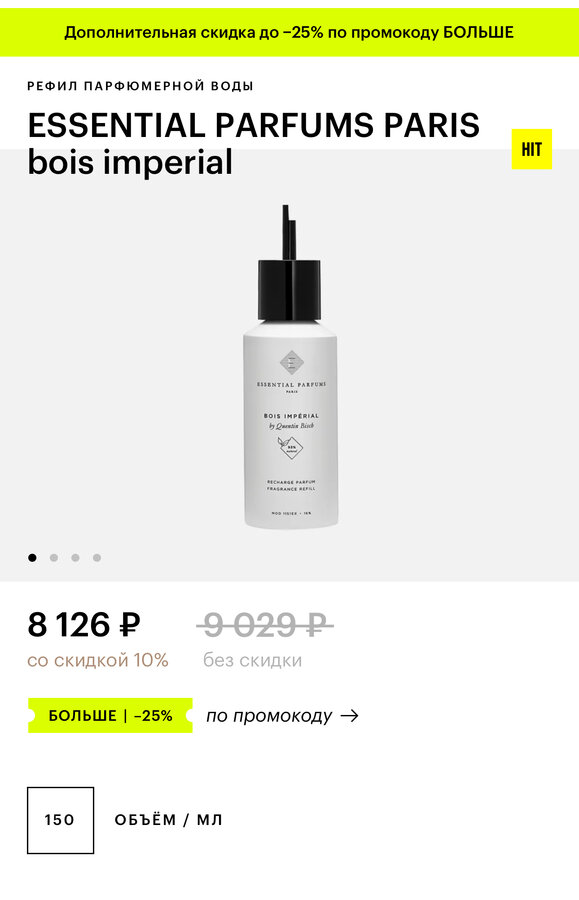Click the 8 126 ₽ discounted price
This screenshot has height=900, width=579.
tap(84, 625)
